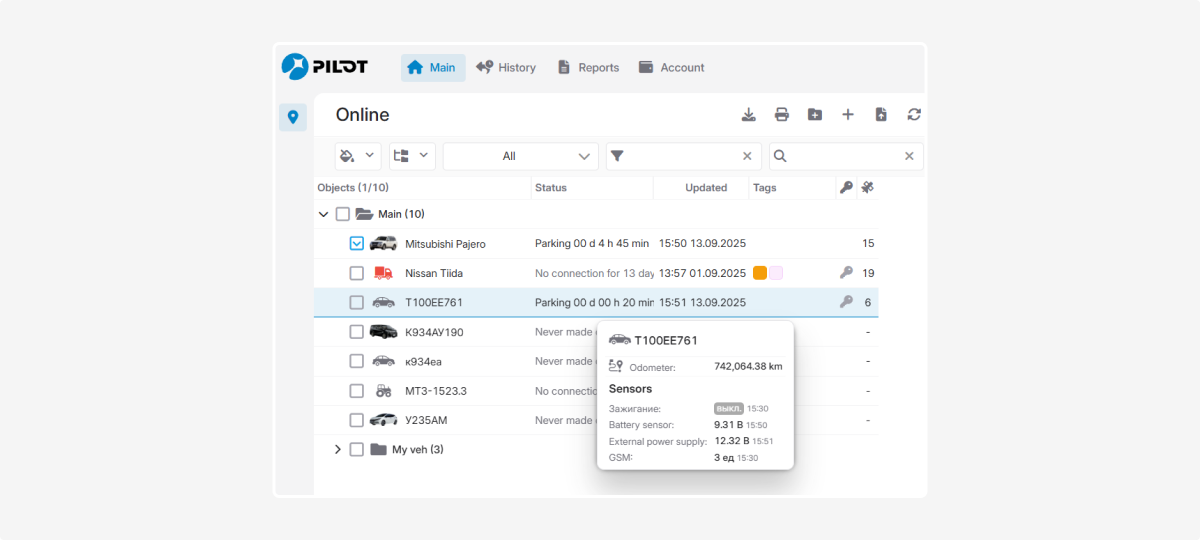Viewport: 1200px width, 540px height.
Task: Click the print icon
Action: point(782,115)
